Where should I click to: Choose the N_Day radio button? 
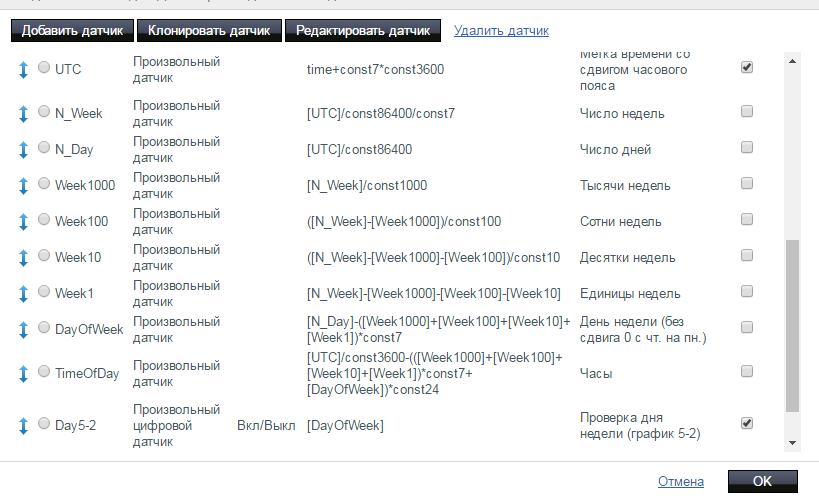click(43, 148)
